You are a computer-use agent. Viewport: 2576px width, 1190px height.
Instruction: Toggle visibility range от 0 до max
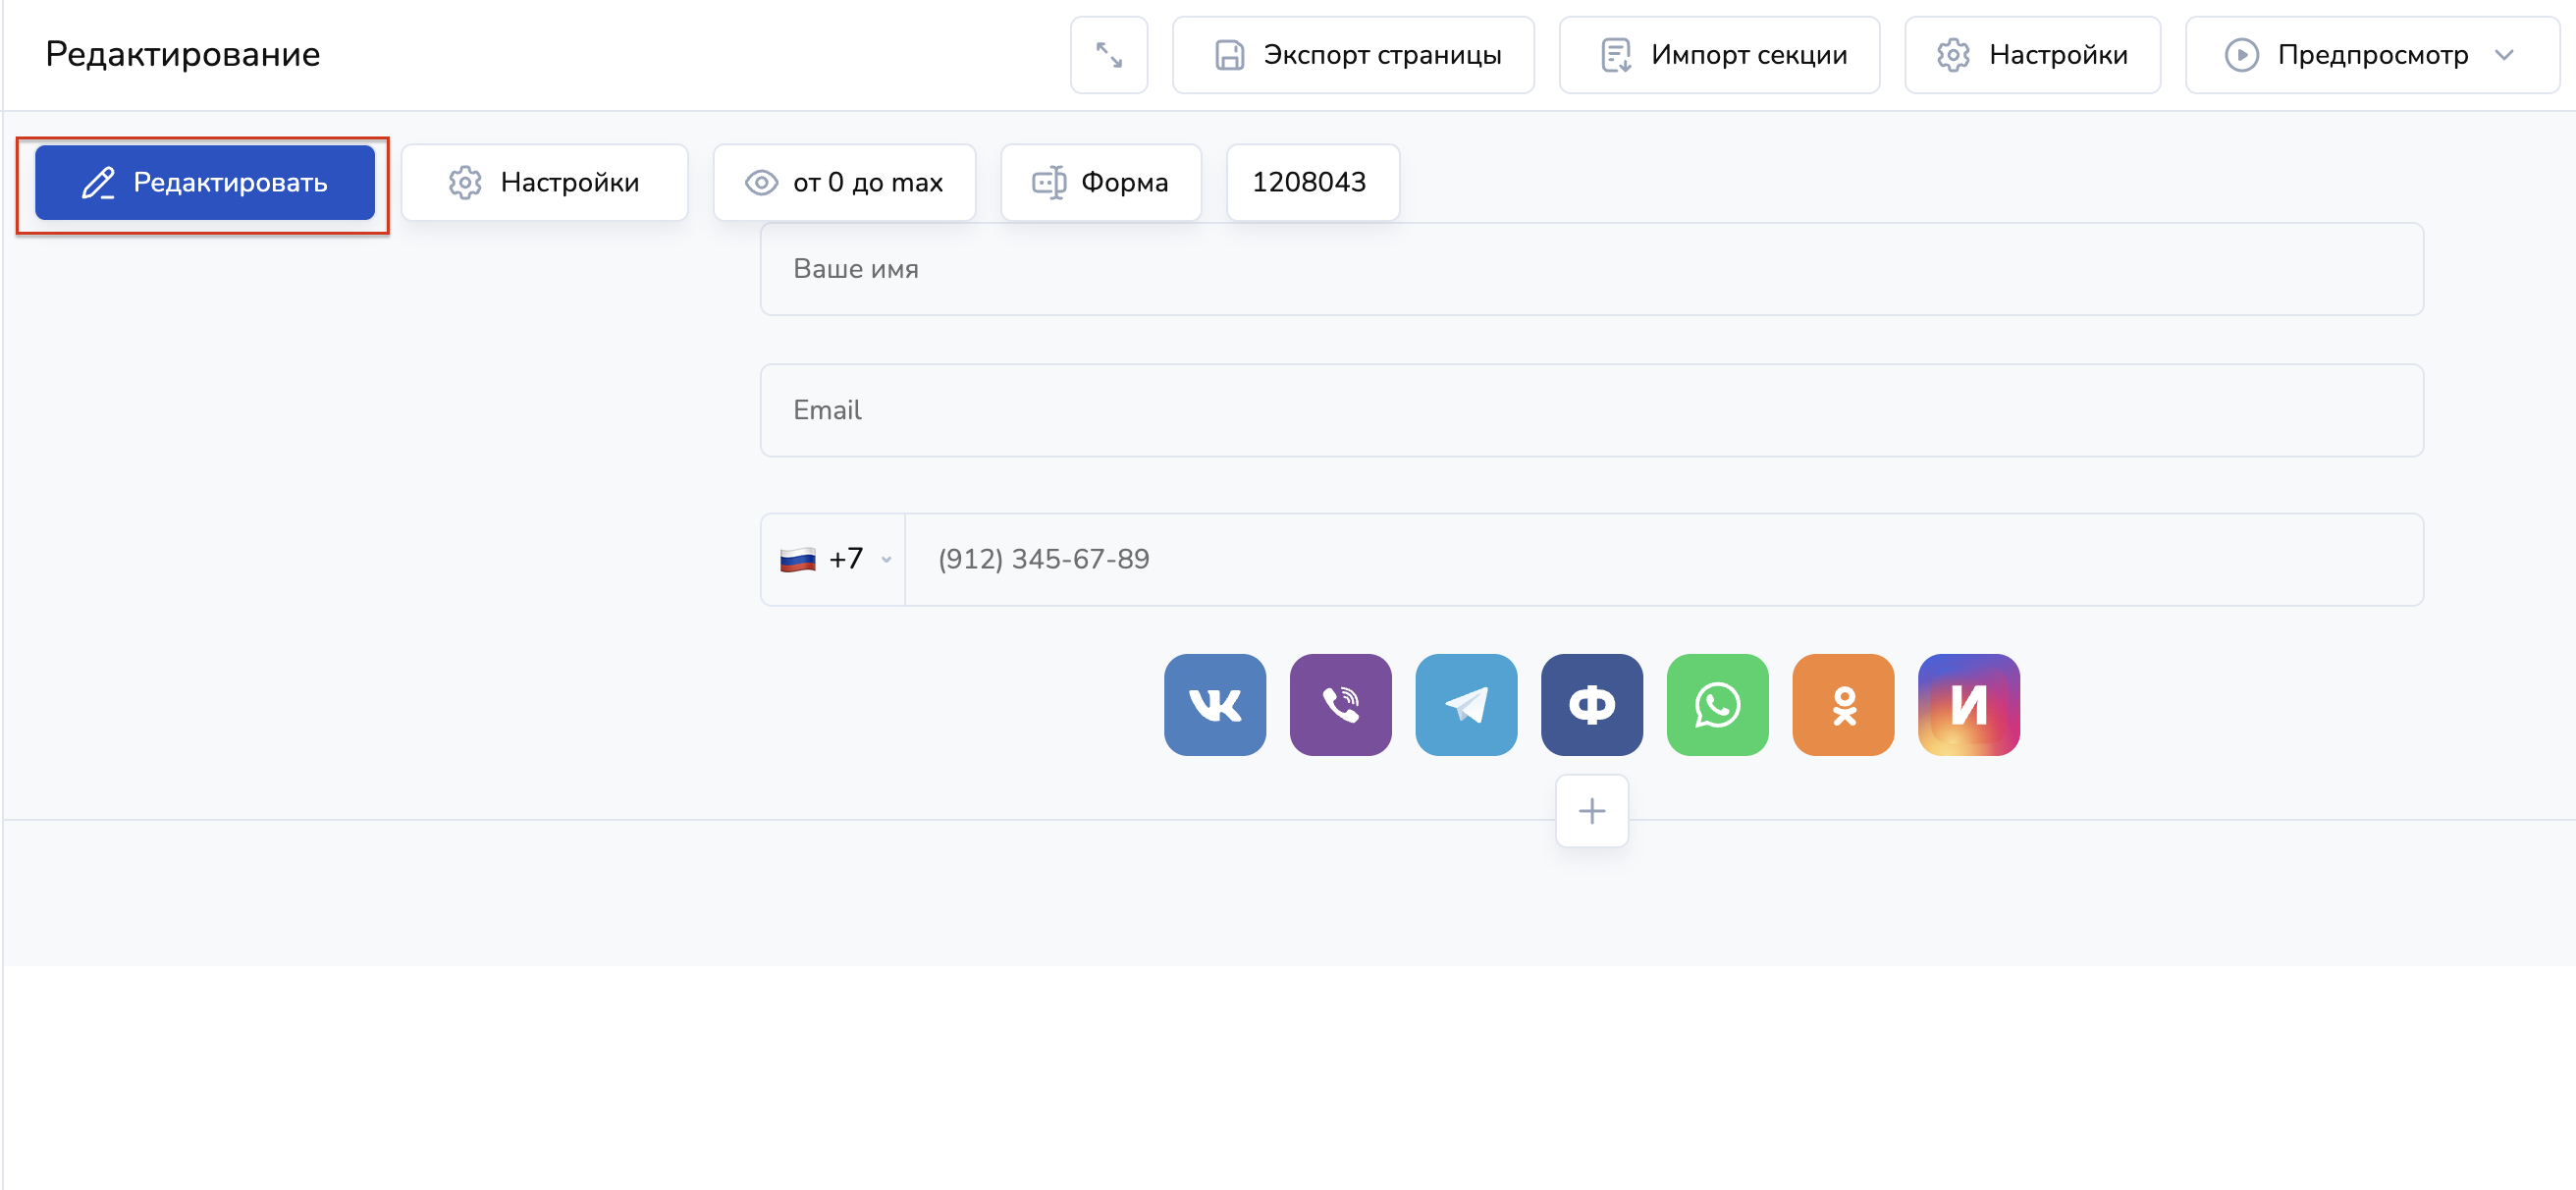(x=844, y=182)
